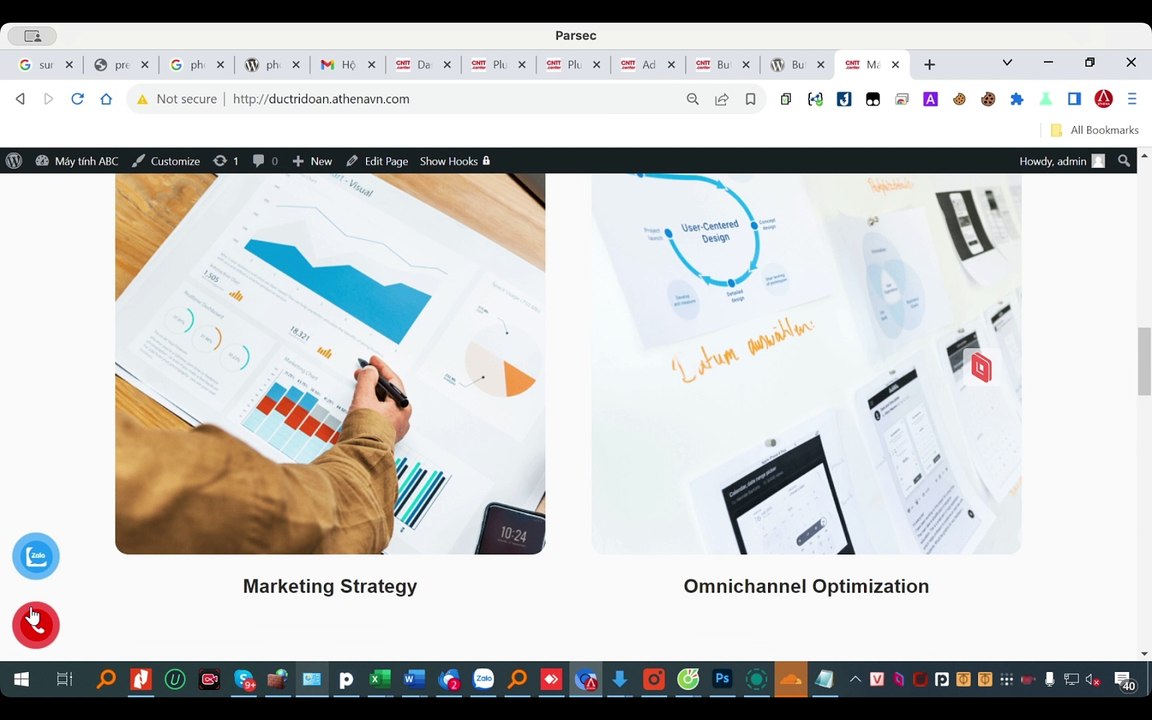Open Excel from the taskbar
The image size is (1152, 720).
pyautogui.click(x=379, y=680)
